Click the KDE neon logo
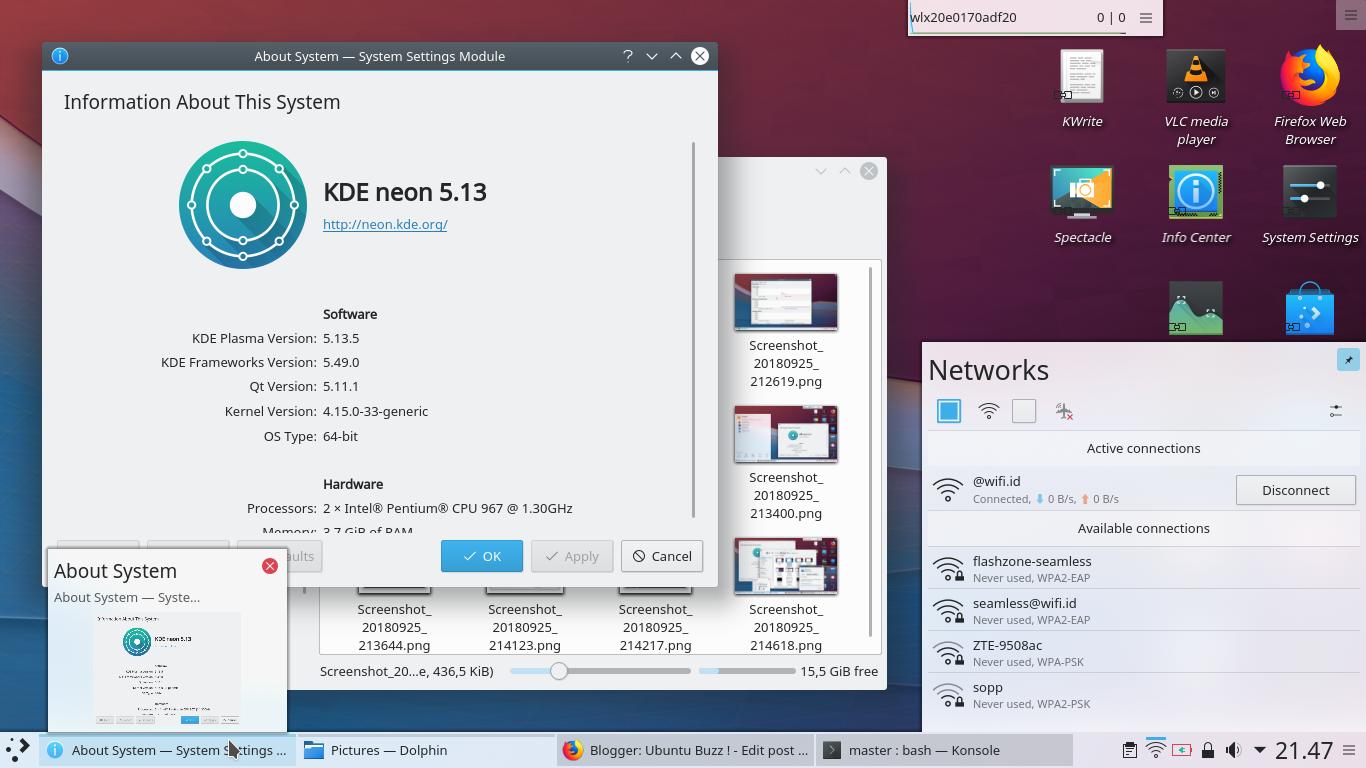Viewport: 1366px width, 768px height. [x=243, y=205]
